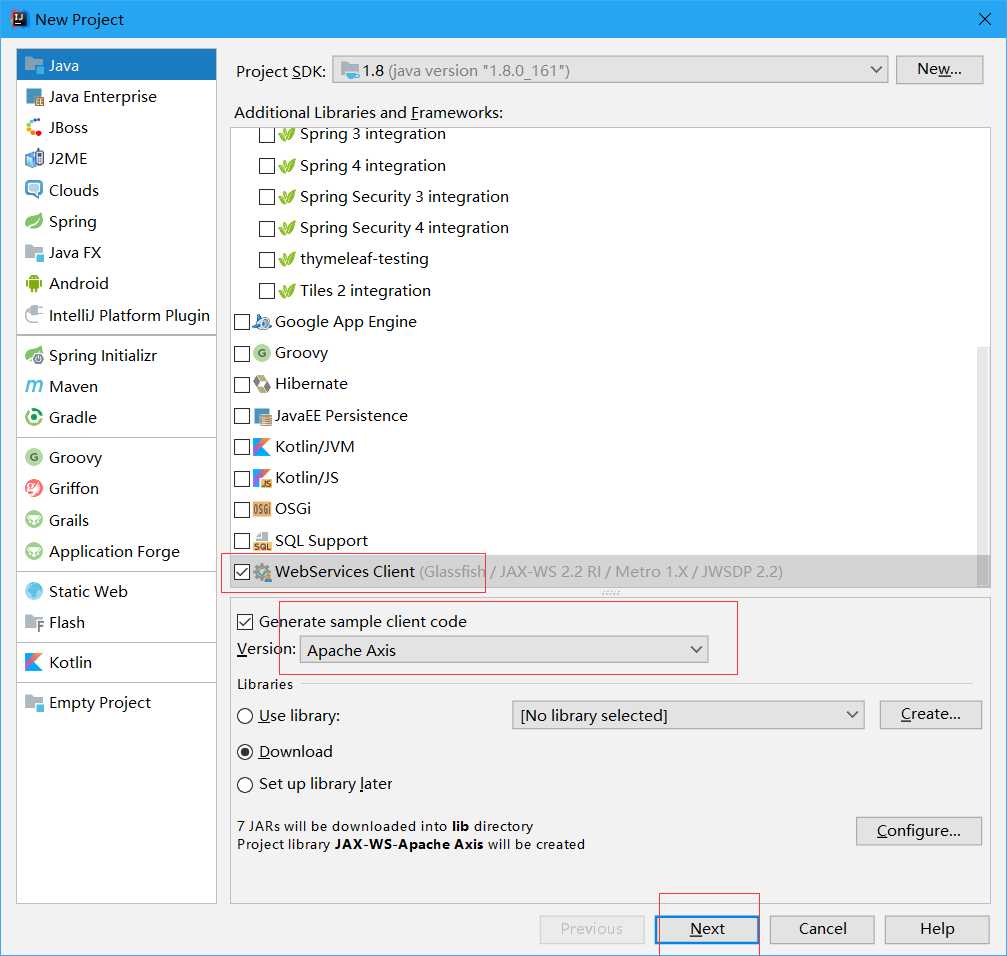Select the Kotlin icon in sidebar

click(34, 662)
